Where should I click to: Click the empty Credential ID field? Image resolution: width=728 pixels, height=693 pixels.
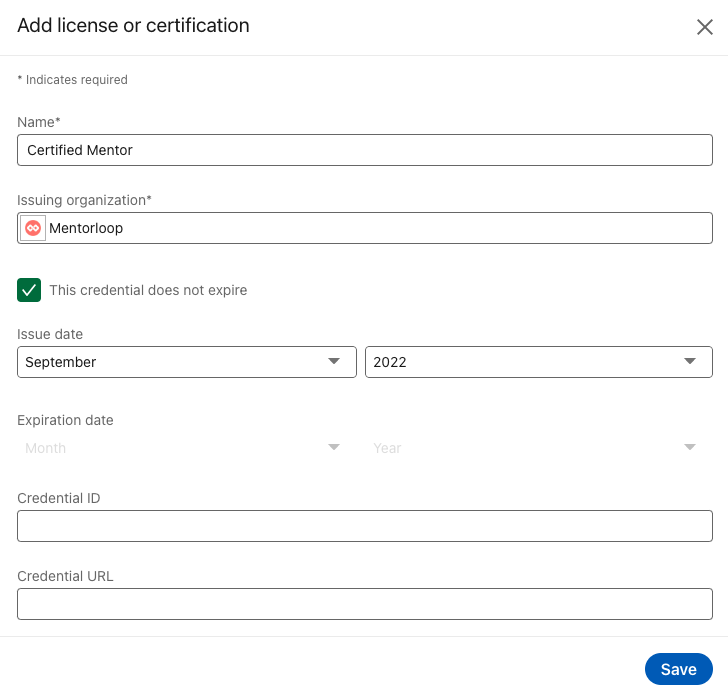tap(365, 526)
